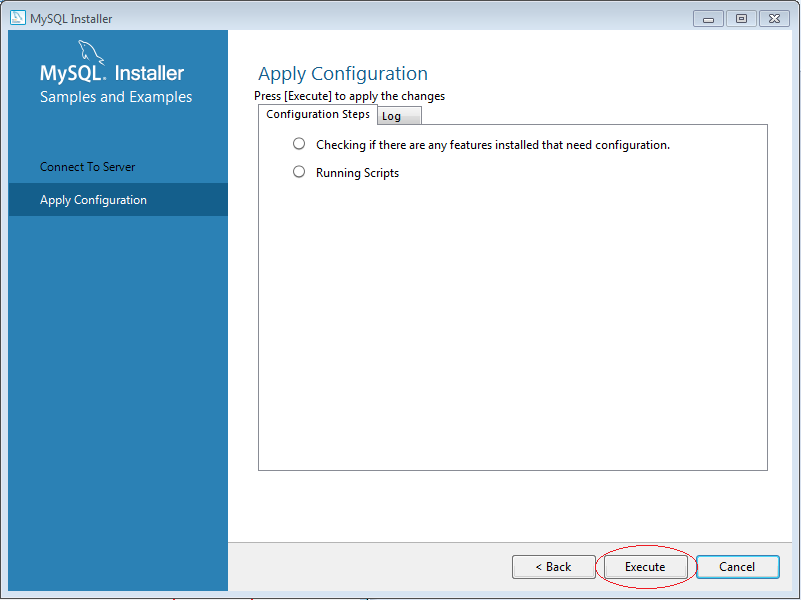This screenshot has height=600, width=801.
Task: Maximize the MySQL Installer window
Action: click(741, 19)
